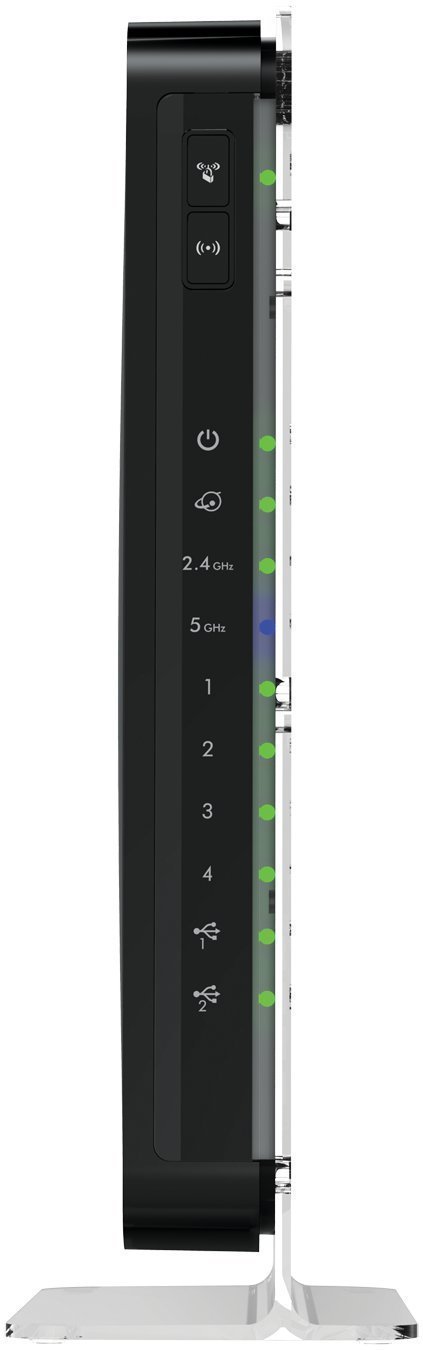Click the green LED next to 2.4 GHz

click(267, 566)
